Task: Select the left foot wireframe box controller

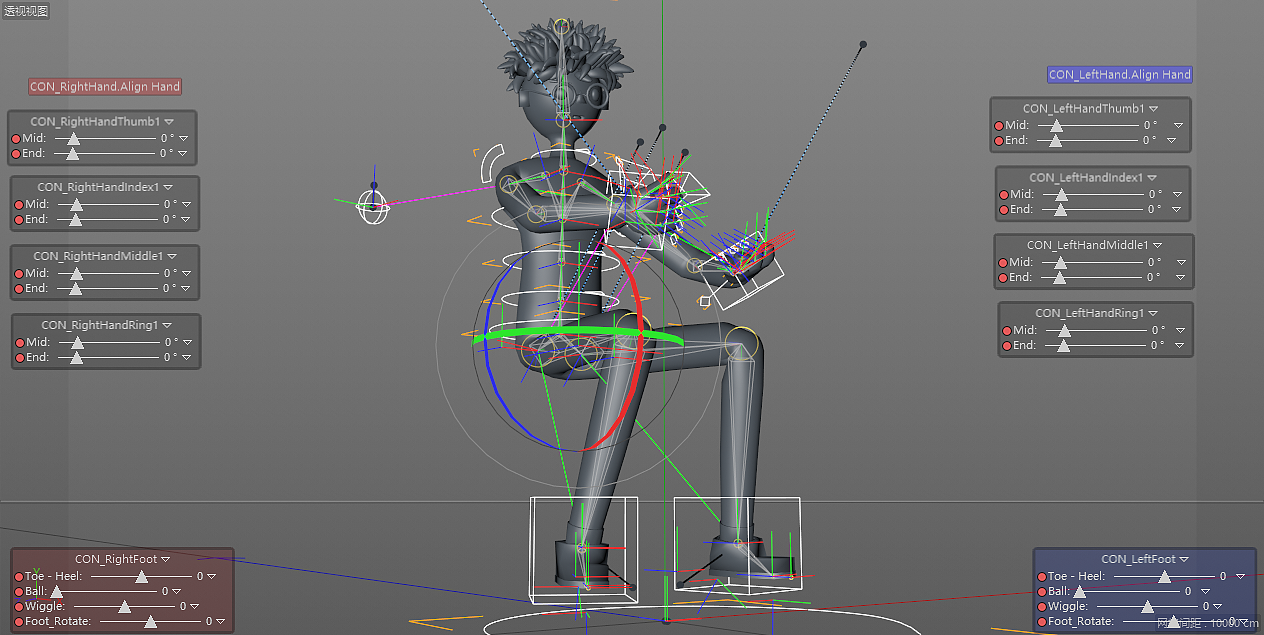Action: click(x=738, y=543)
